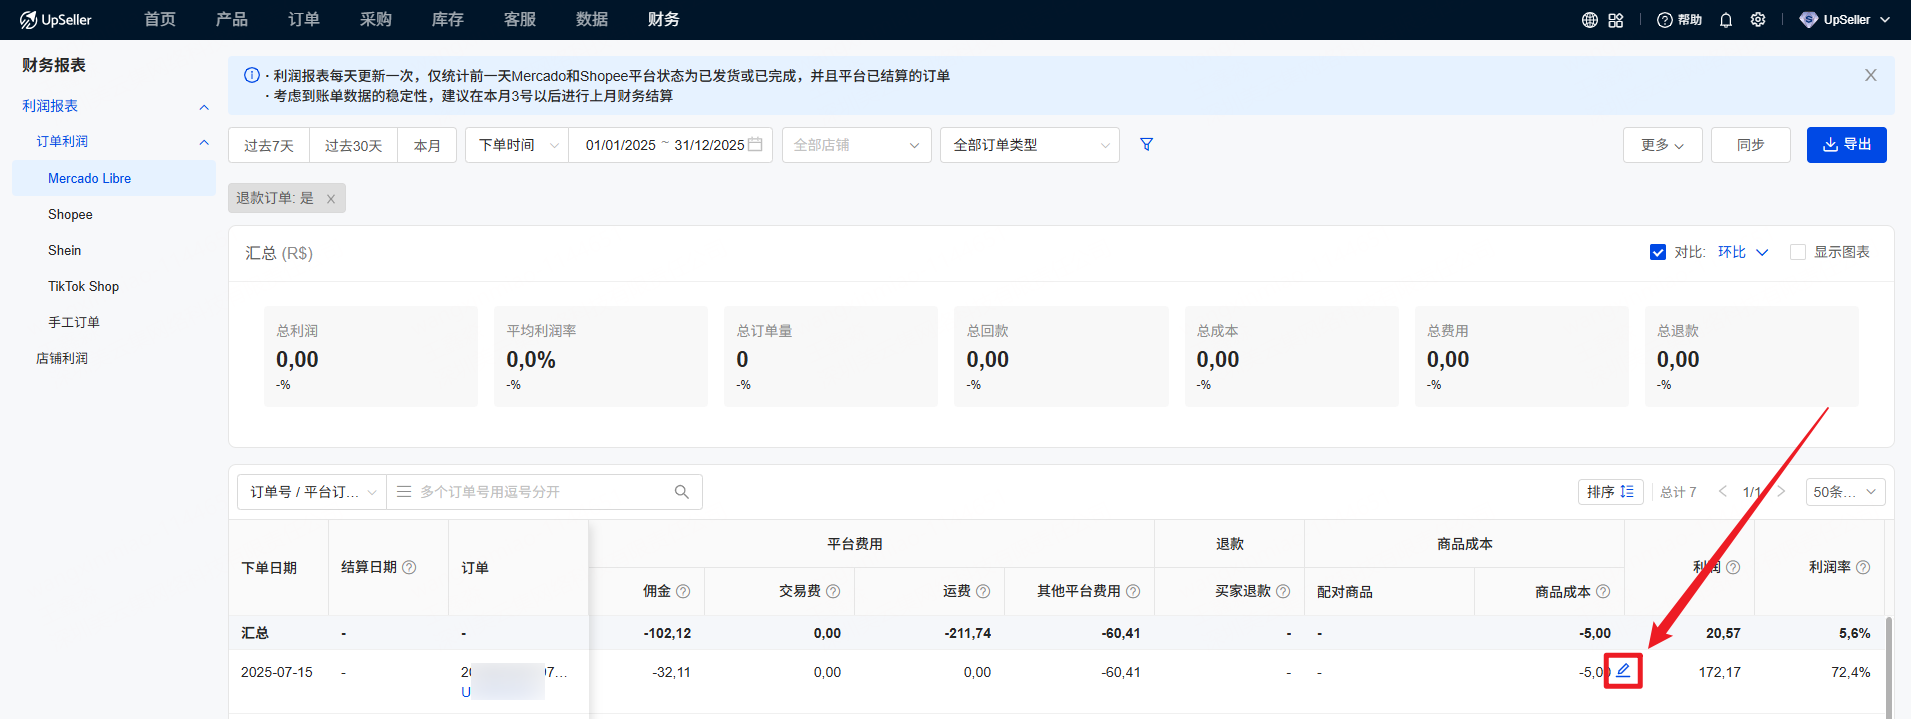The width and height of the screenshot is (1911, 719).
Task: Click the 导出 export button
Action: click(1846, 145)
